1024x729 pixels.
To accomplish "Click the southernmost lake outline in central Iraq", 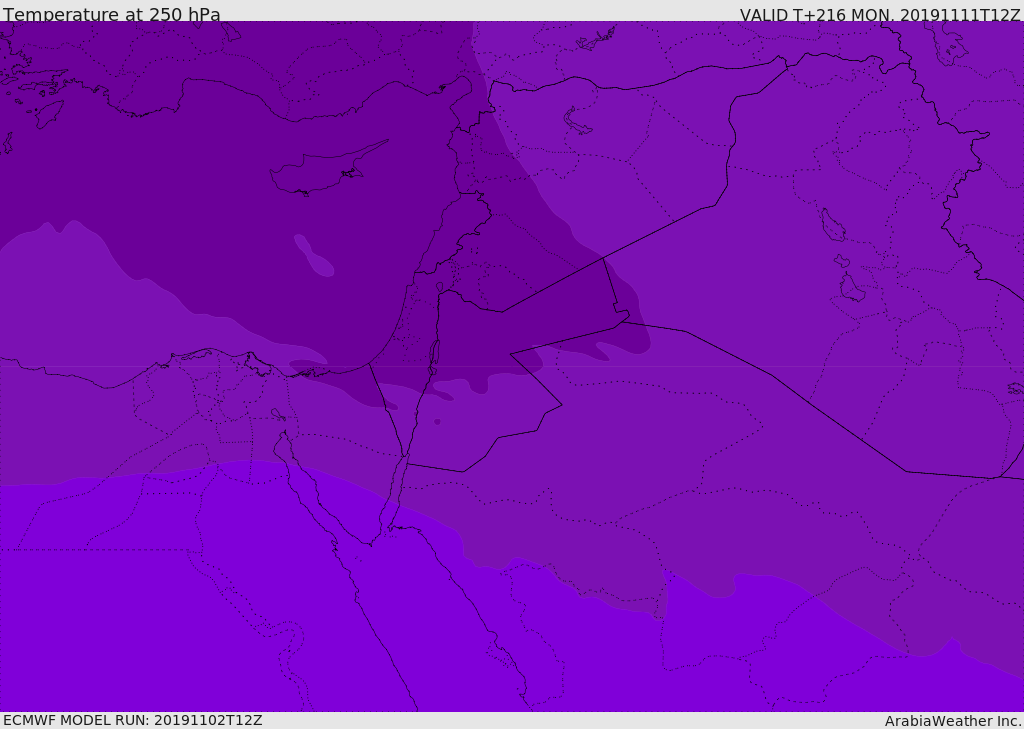I will [x=851, y=288].
